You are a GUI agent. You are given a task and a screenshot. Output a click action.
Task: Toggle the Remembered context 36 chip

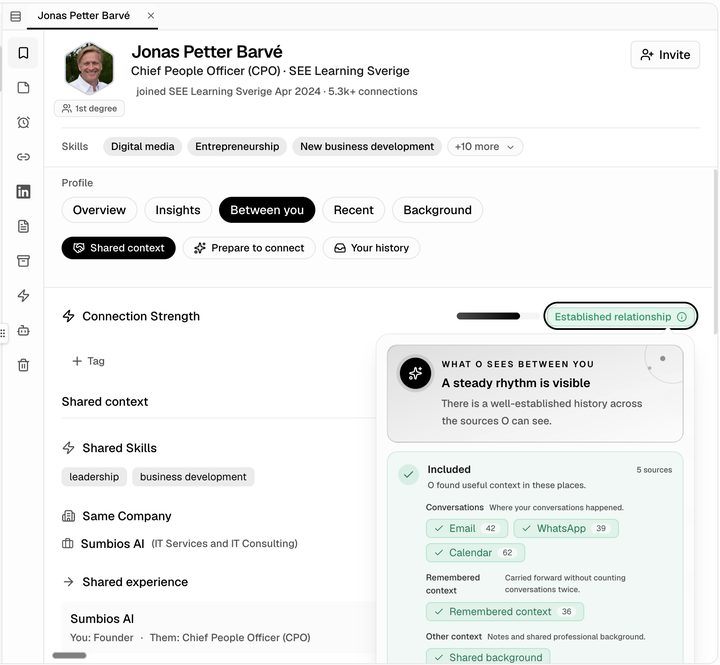(x=505, y=612)
